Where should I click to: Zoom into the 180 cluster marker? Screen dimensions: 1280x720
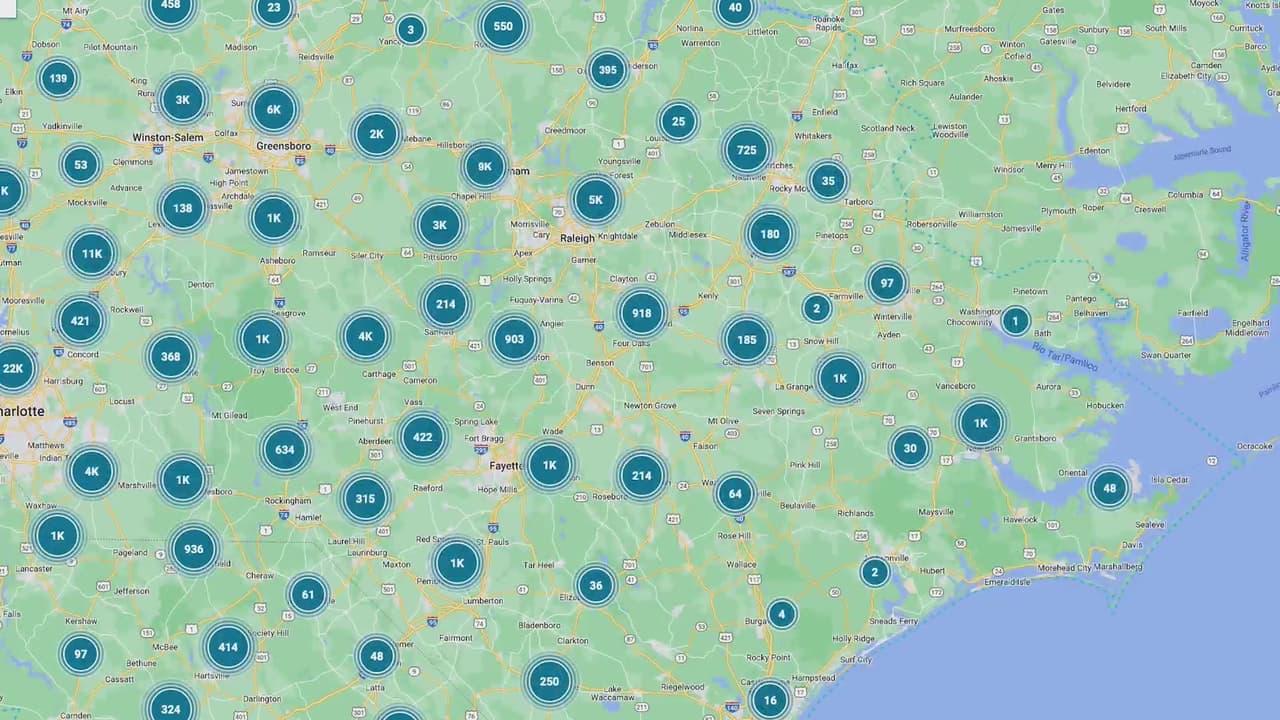point(769,235)
